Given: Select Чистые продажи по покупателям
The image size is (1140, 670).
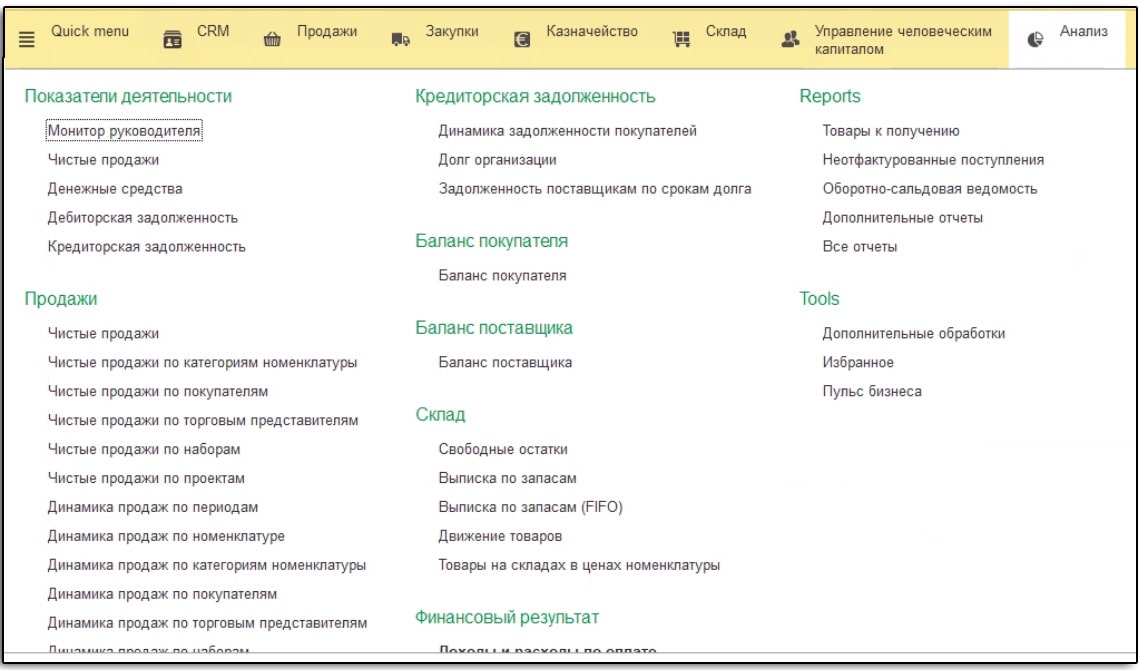Looking at the screenshot, I should click(x=158, y=392).
